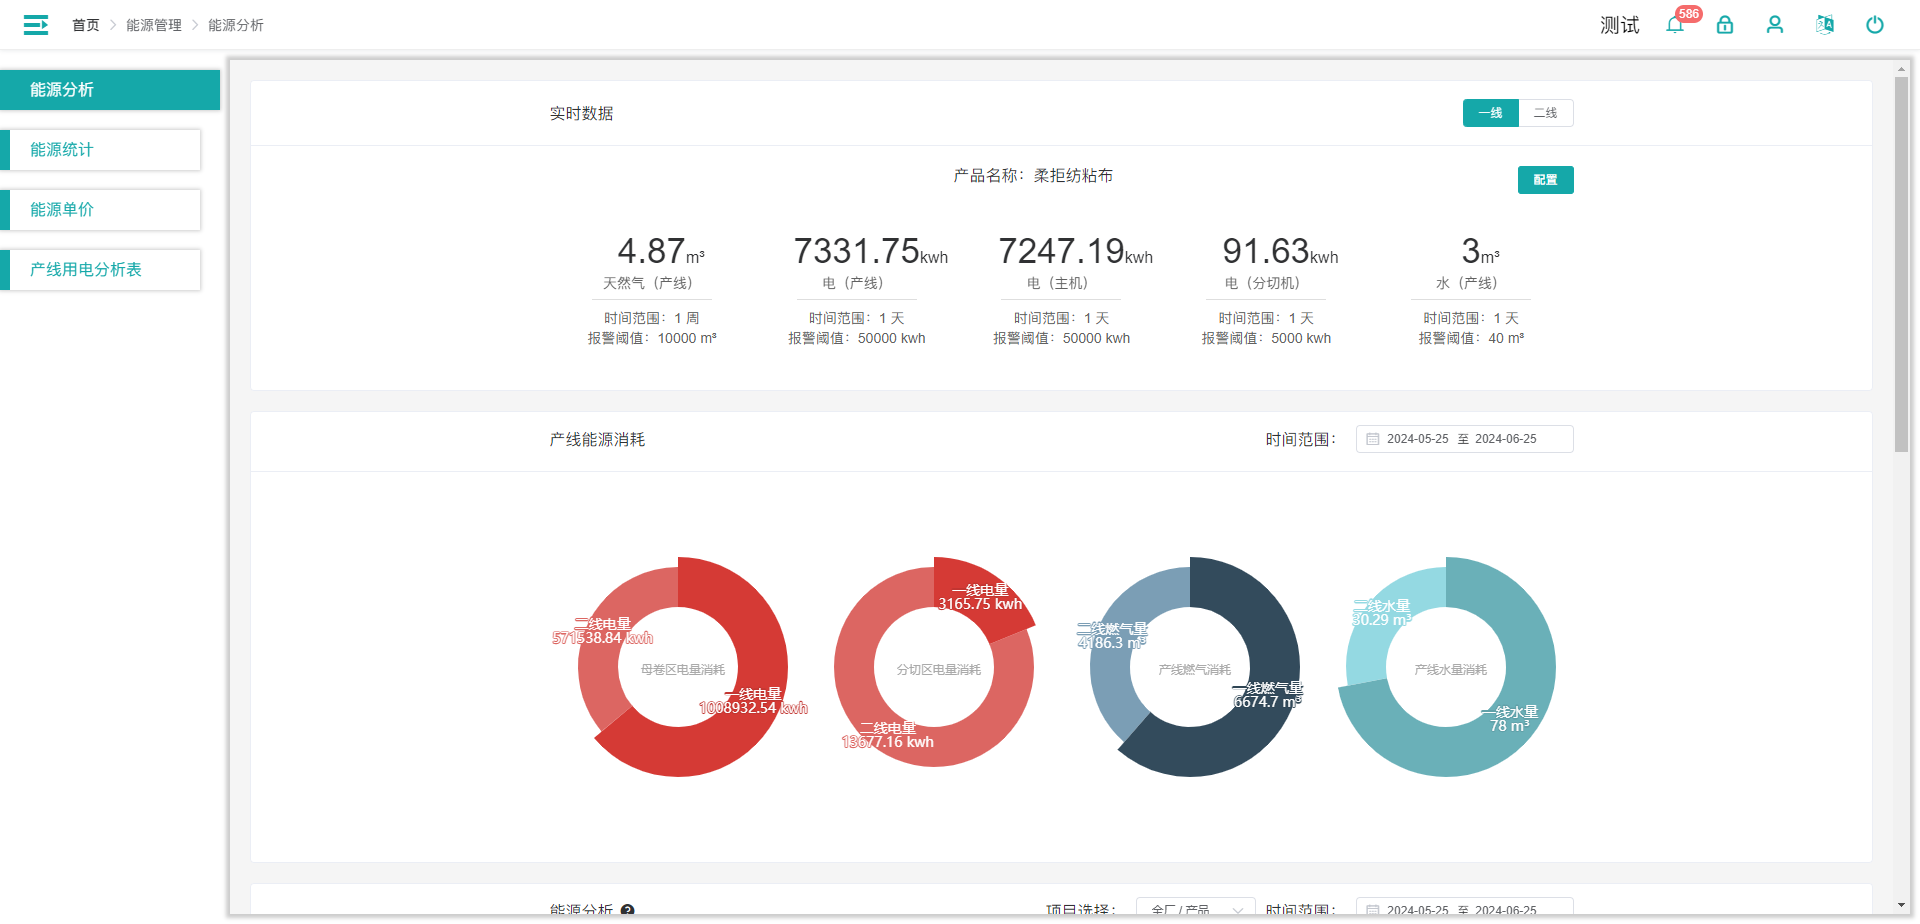Switch real-time data to 二线
Viewport: 1920px width, 924px height.
1546,113
